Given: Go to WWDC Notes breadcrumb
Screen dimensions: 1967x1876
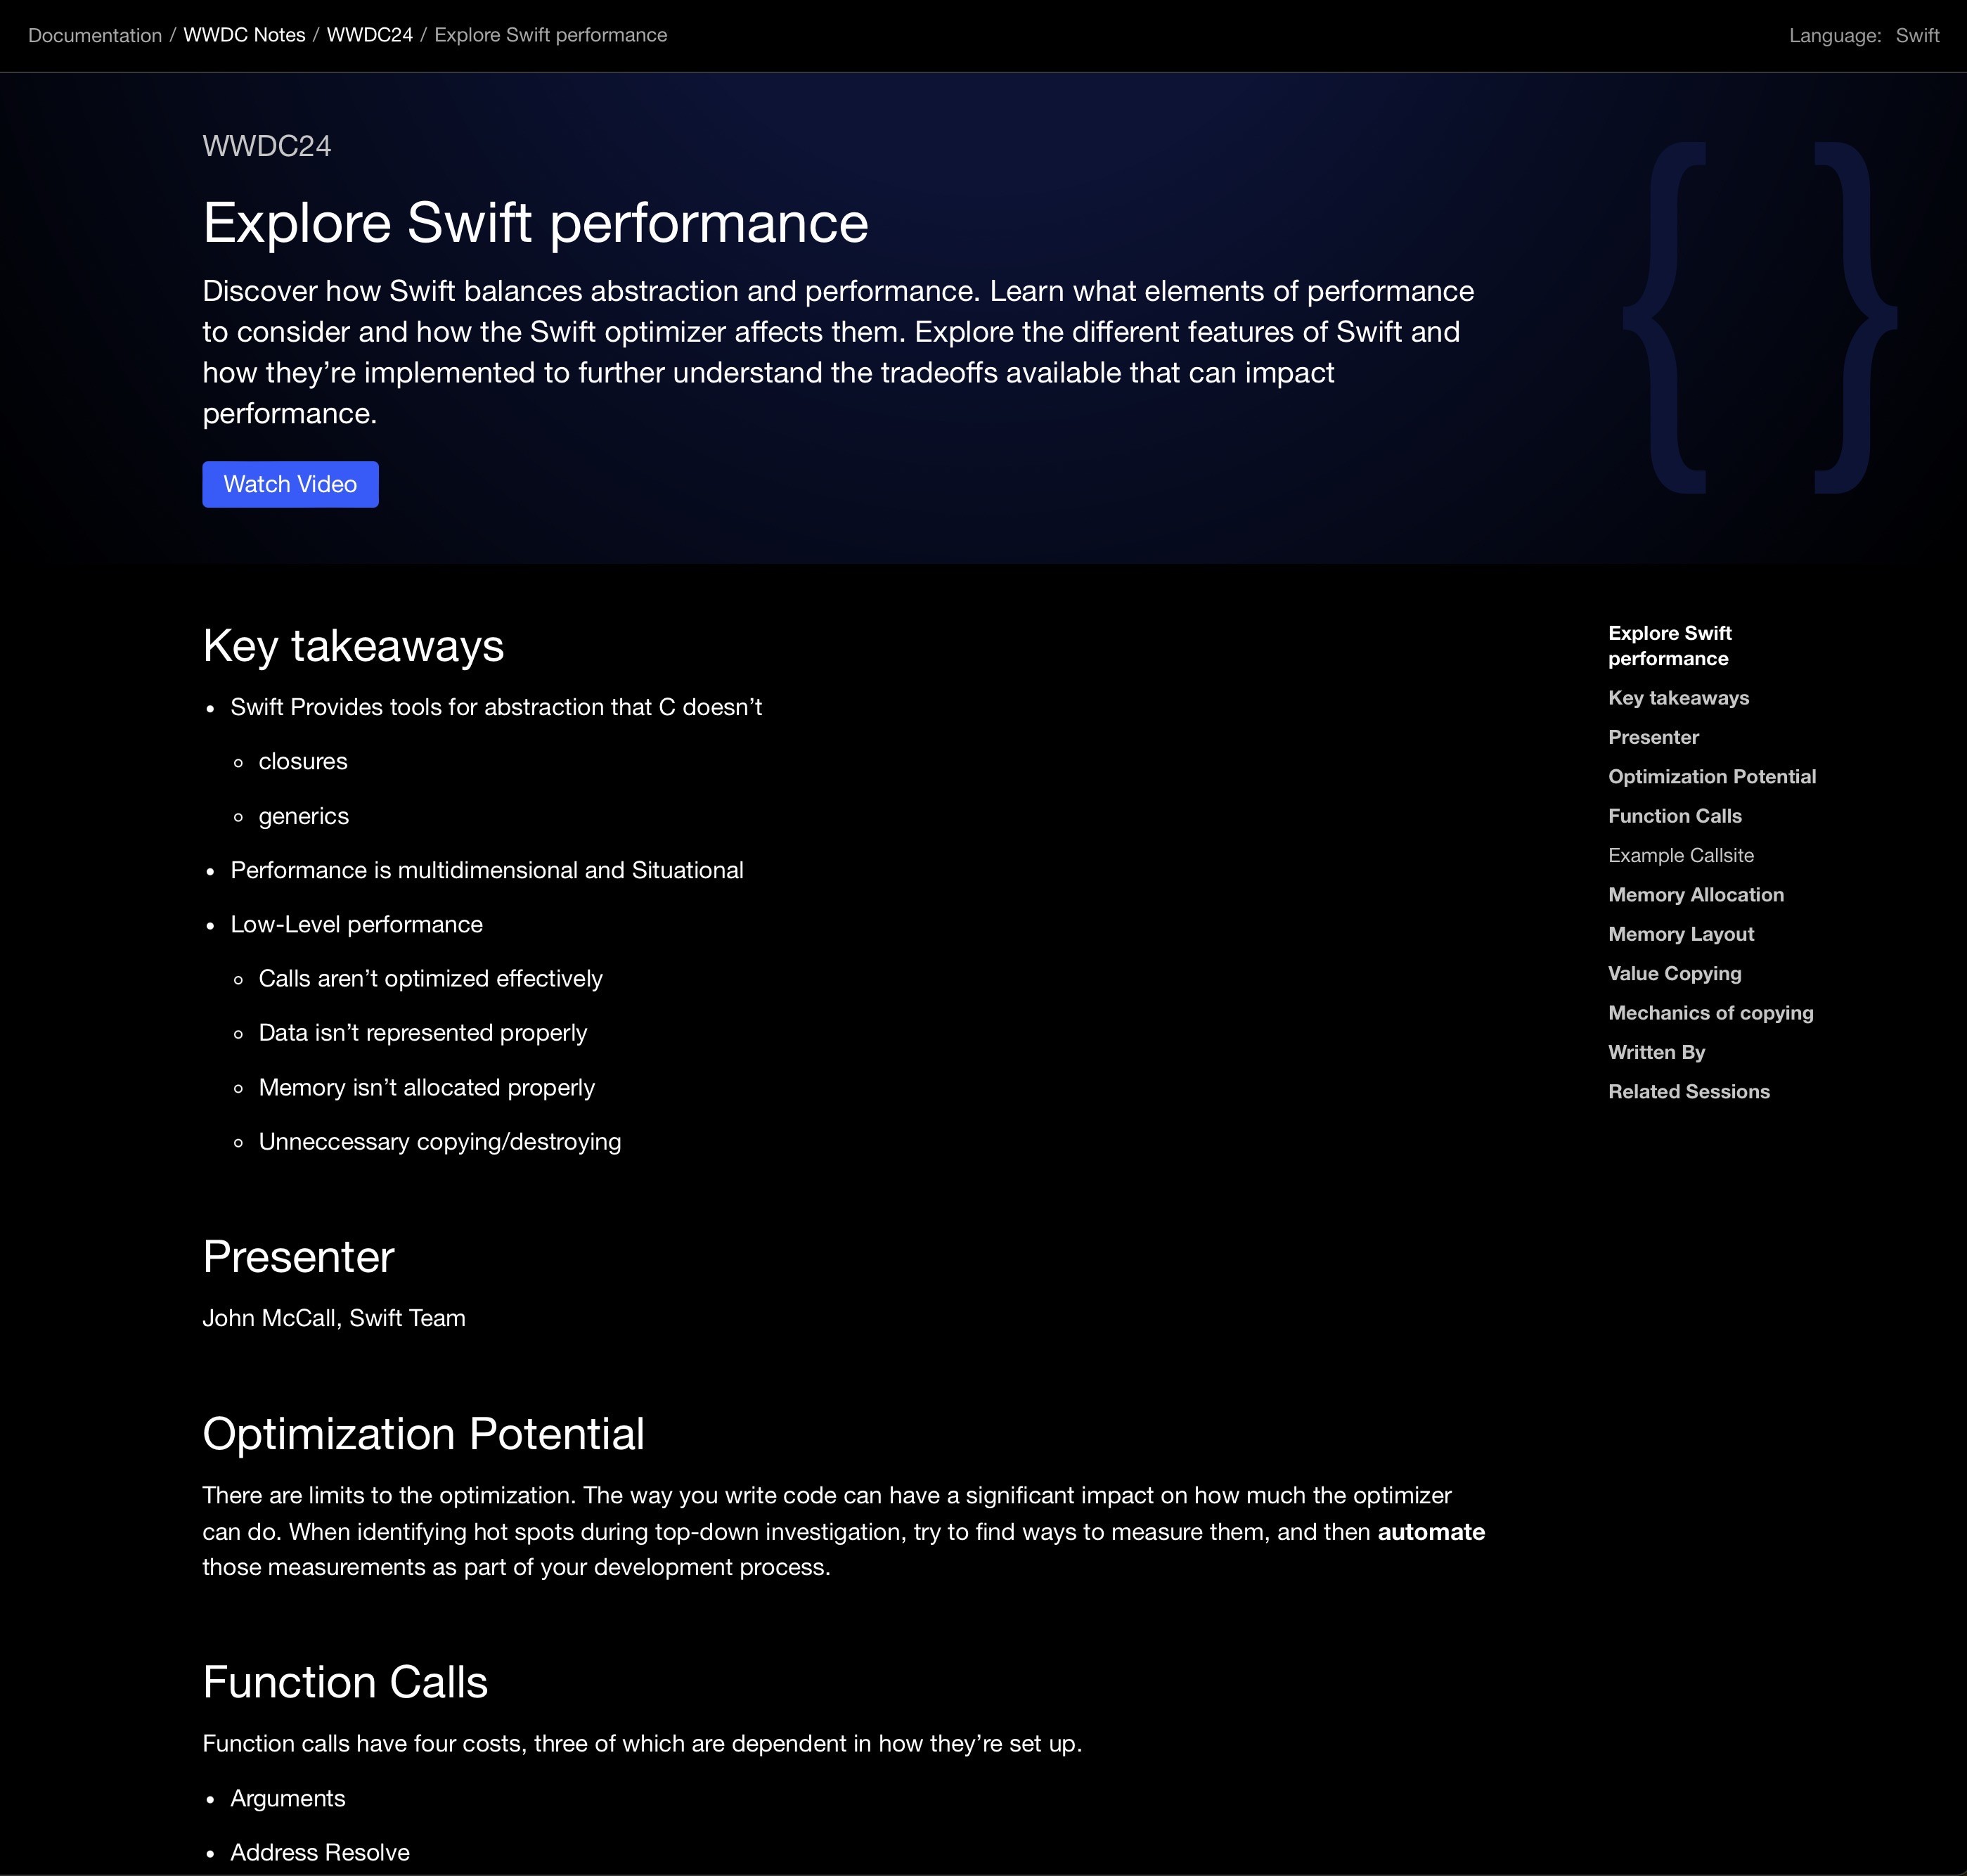Looking at the screenshot, I should 244,35.
